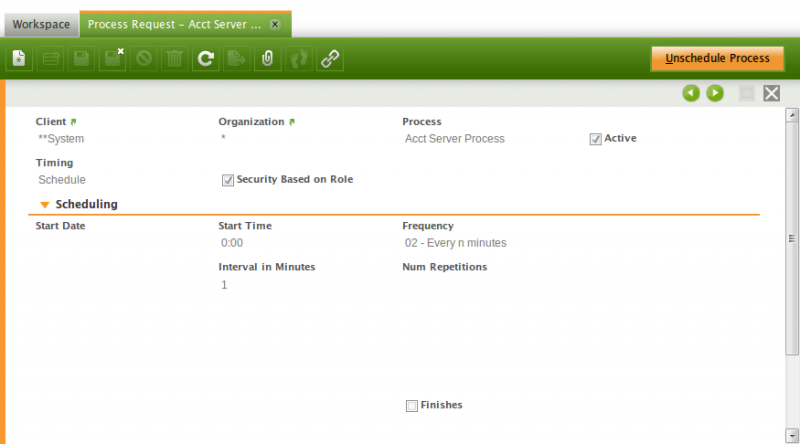Click the refresh arrow toolbar icon
This screenshot has height=444, width=800.
[205, 59]
